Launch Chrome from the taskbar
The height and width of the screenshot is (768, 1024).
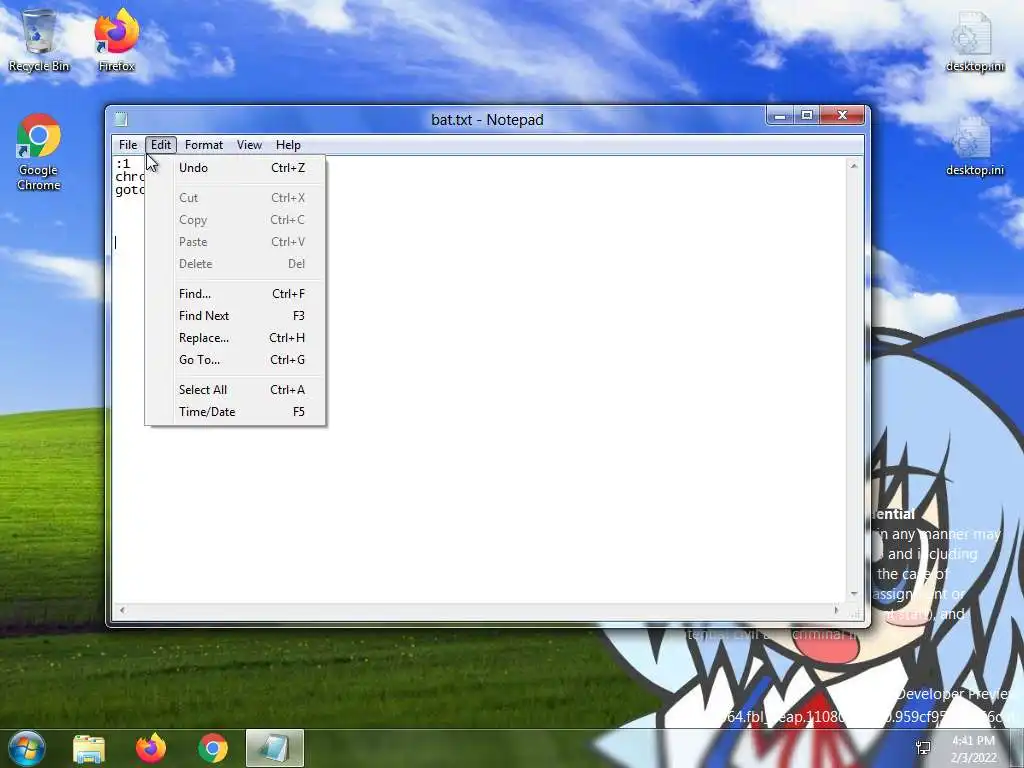click(x=213, y=748)
